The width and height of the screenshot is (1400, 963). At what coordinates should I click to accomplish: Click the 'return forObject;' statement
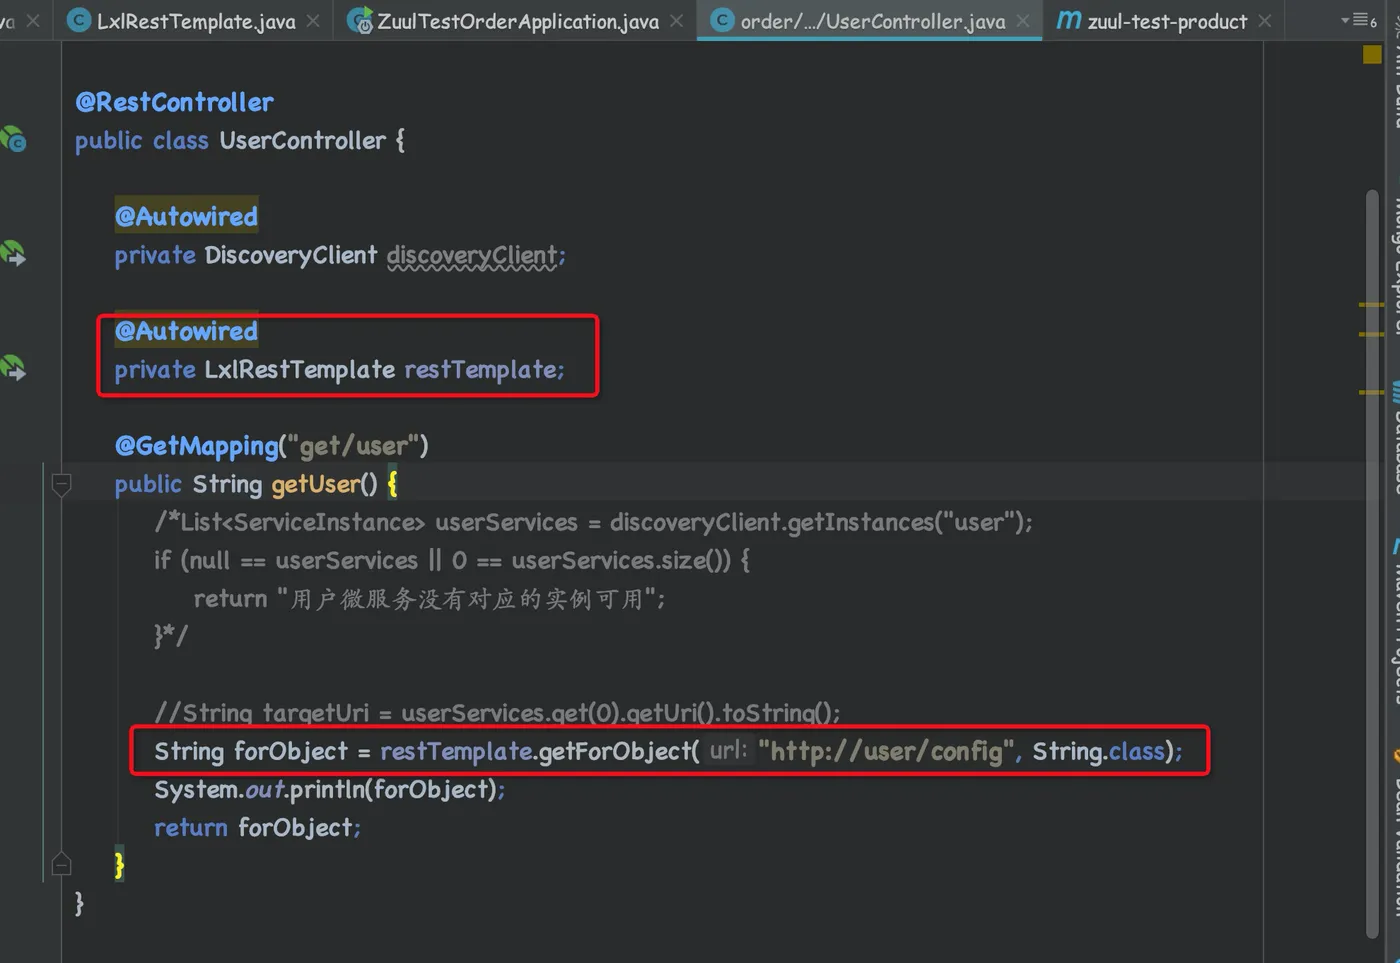pyautogui.click(x=258, y=827)
